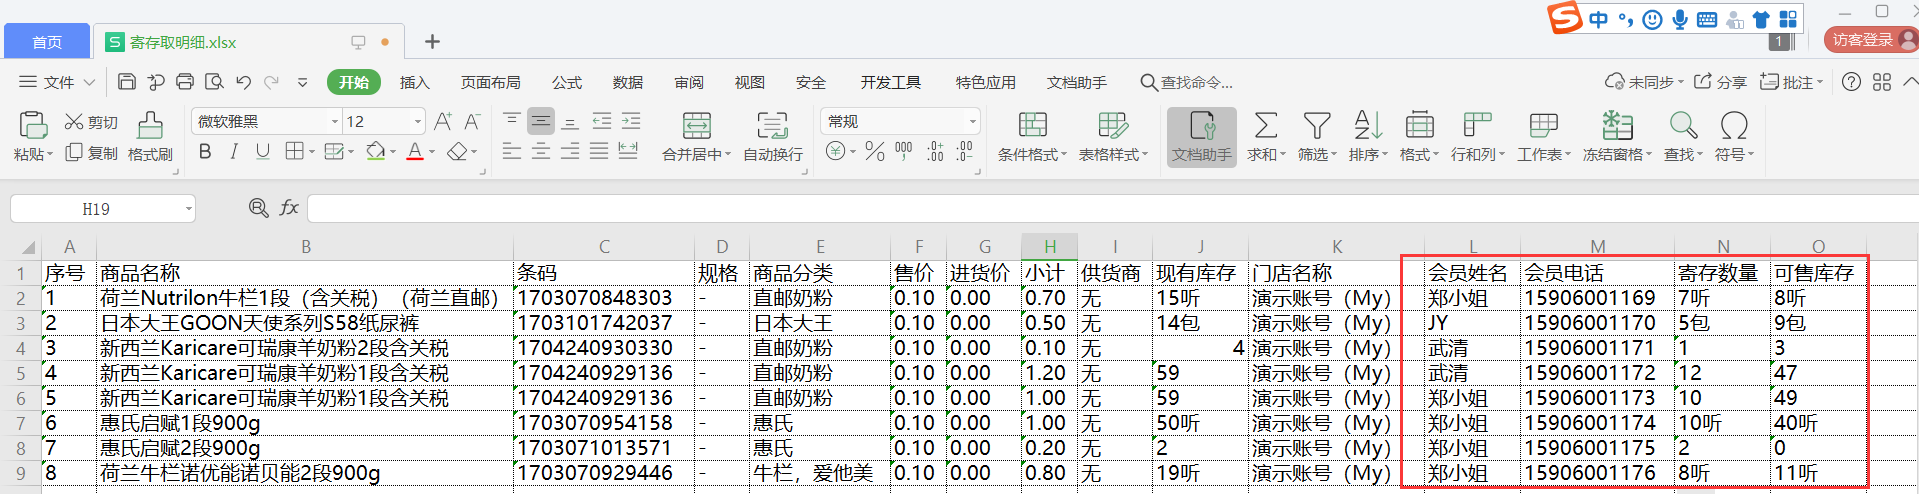Click the Save icon in quick toolbar
The height and width of the screenshot is (494, 1919).
[127, 82]
